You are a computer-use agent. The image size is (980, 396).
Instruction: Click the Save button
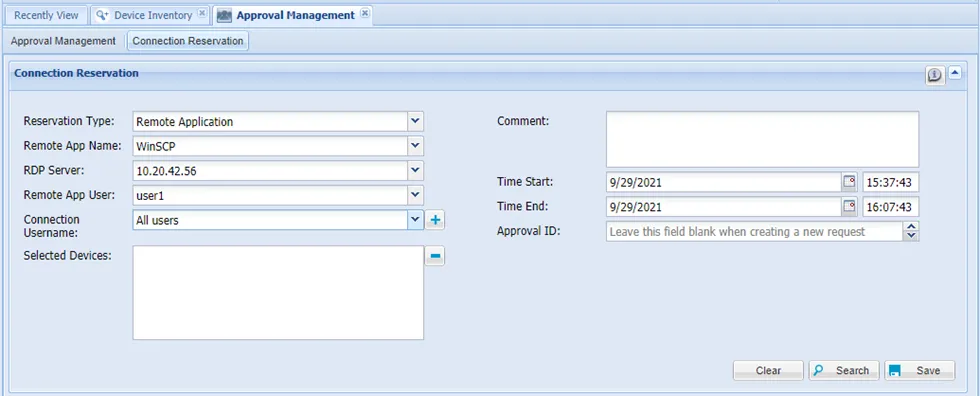coord(920,370)
